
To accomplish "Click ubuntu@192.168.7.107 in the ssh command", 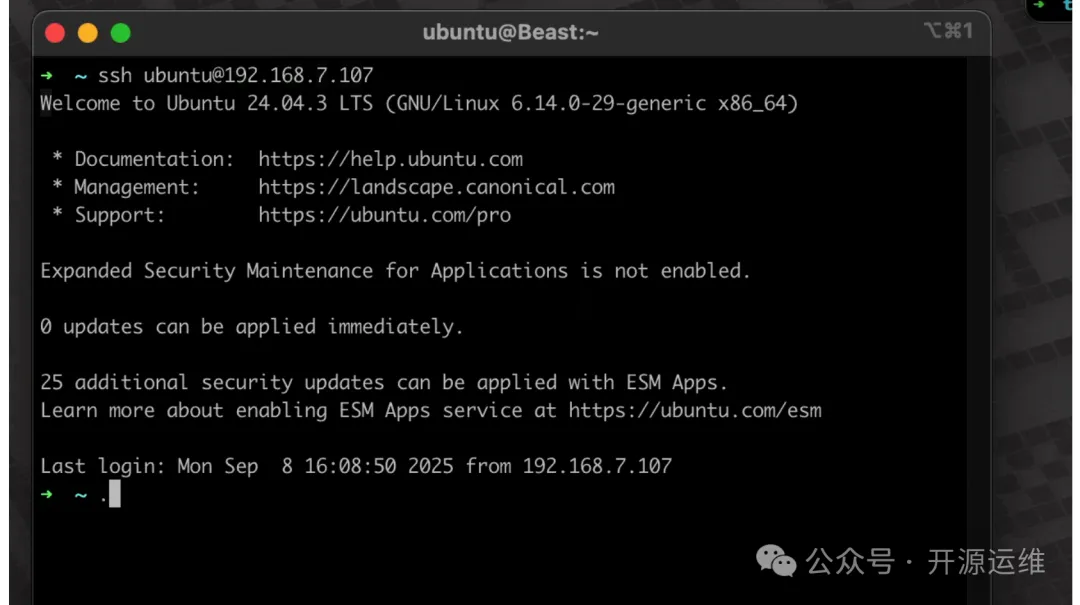I will click(x=258, y=76).
